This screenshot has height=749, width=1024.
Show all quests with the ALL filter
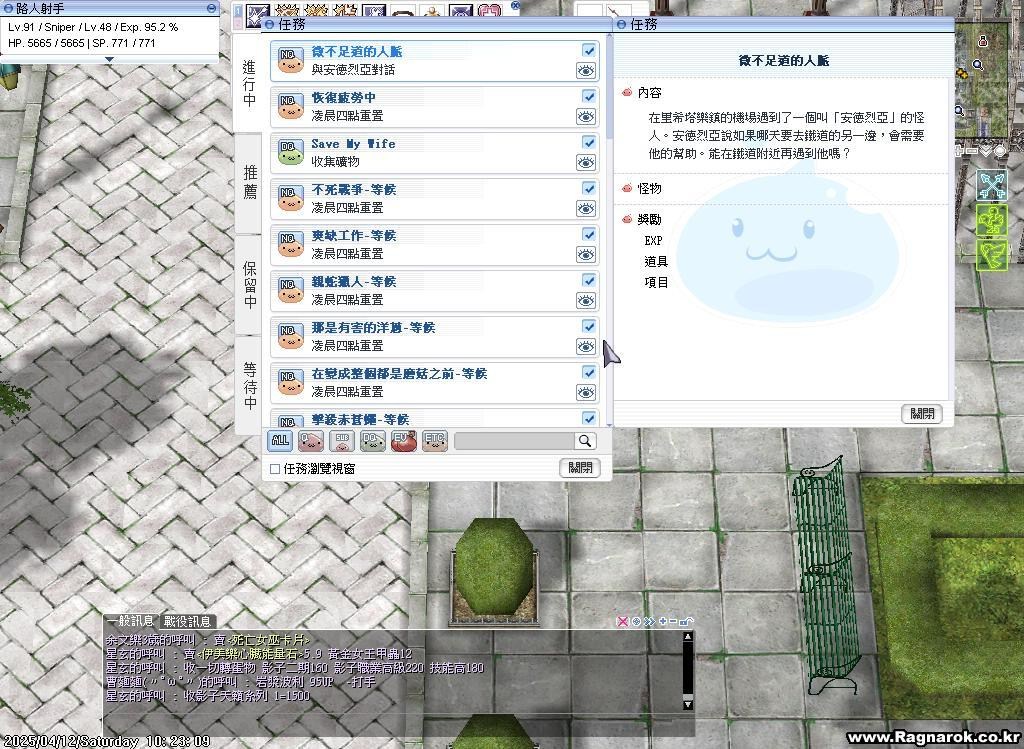pyautogui.click(x=280, y=441)
